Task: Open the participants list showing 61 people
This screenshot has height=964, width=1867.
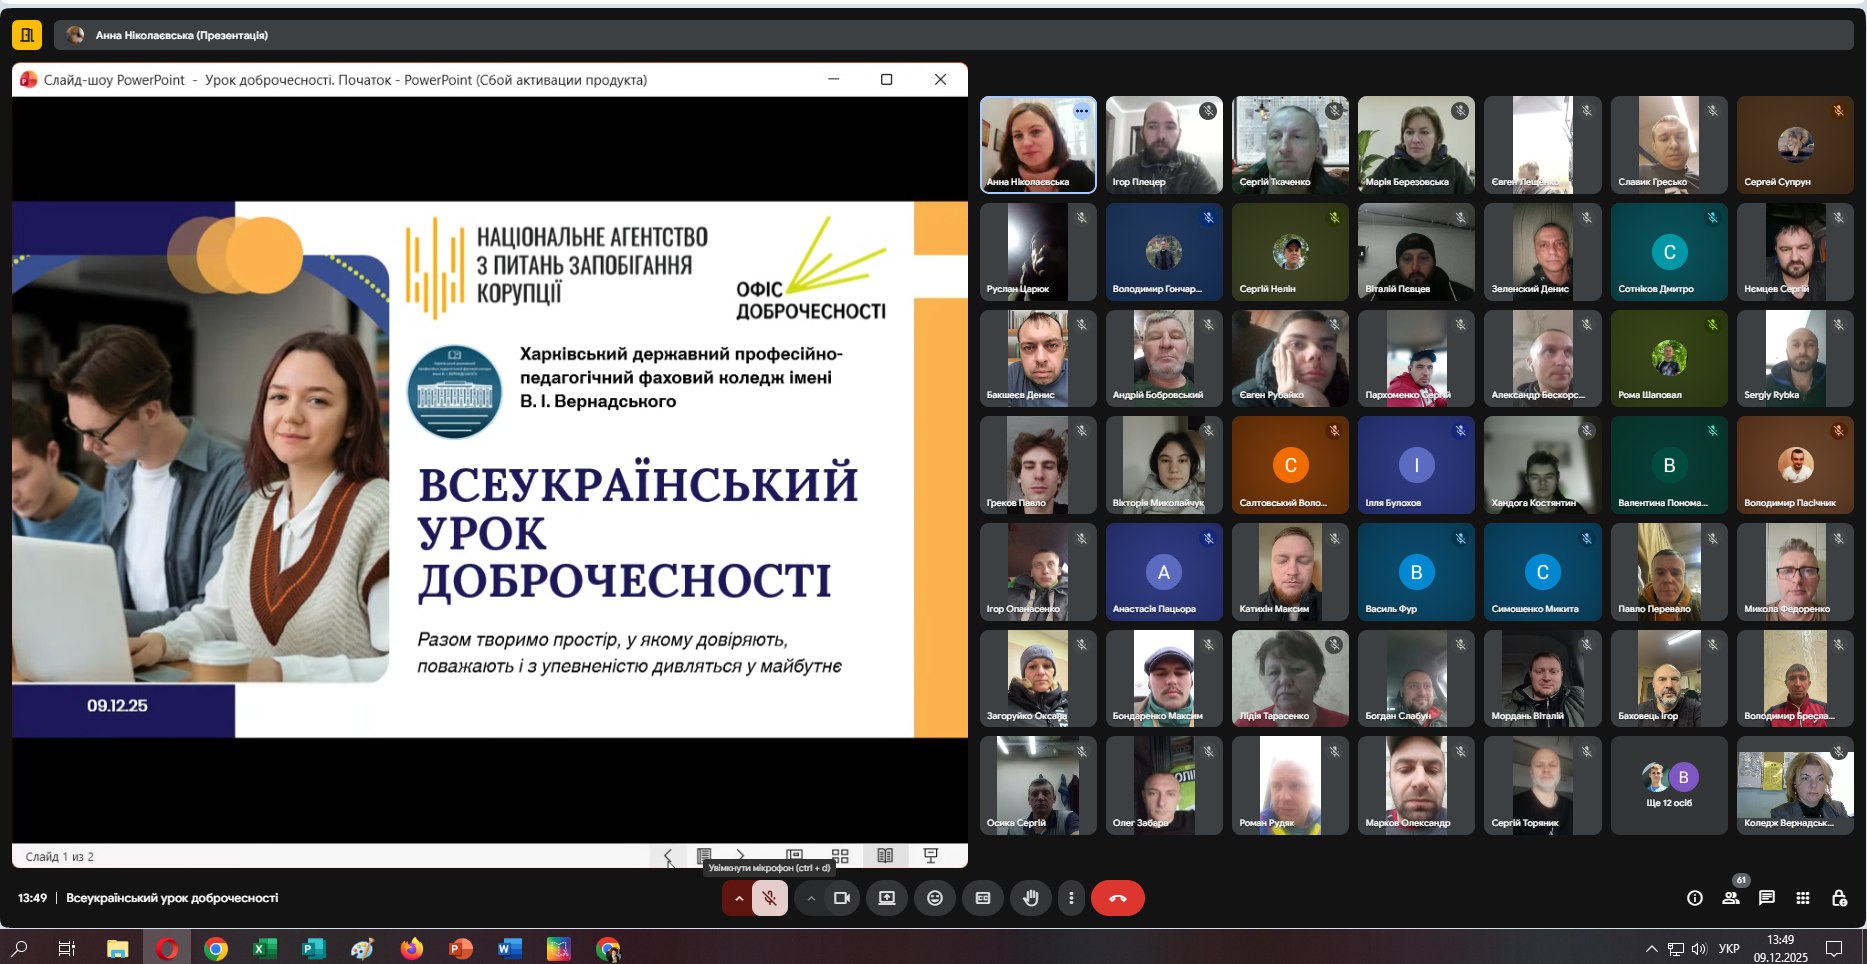Action: point(1730,898)
